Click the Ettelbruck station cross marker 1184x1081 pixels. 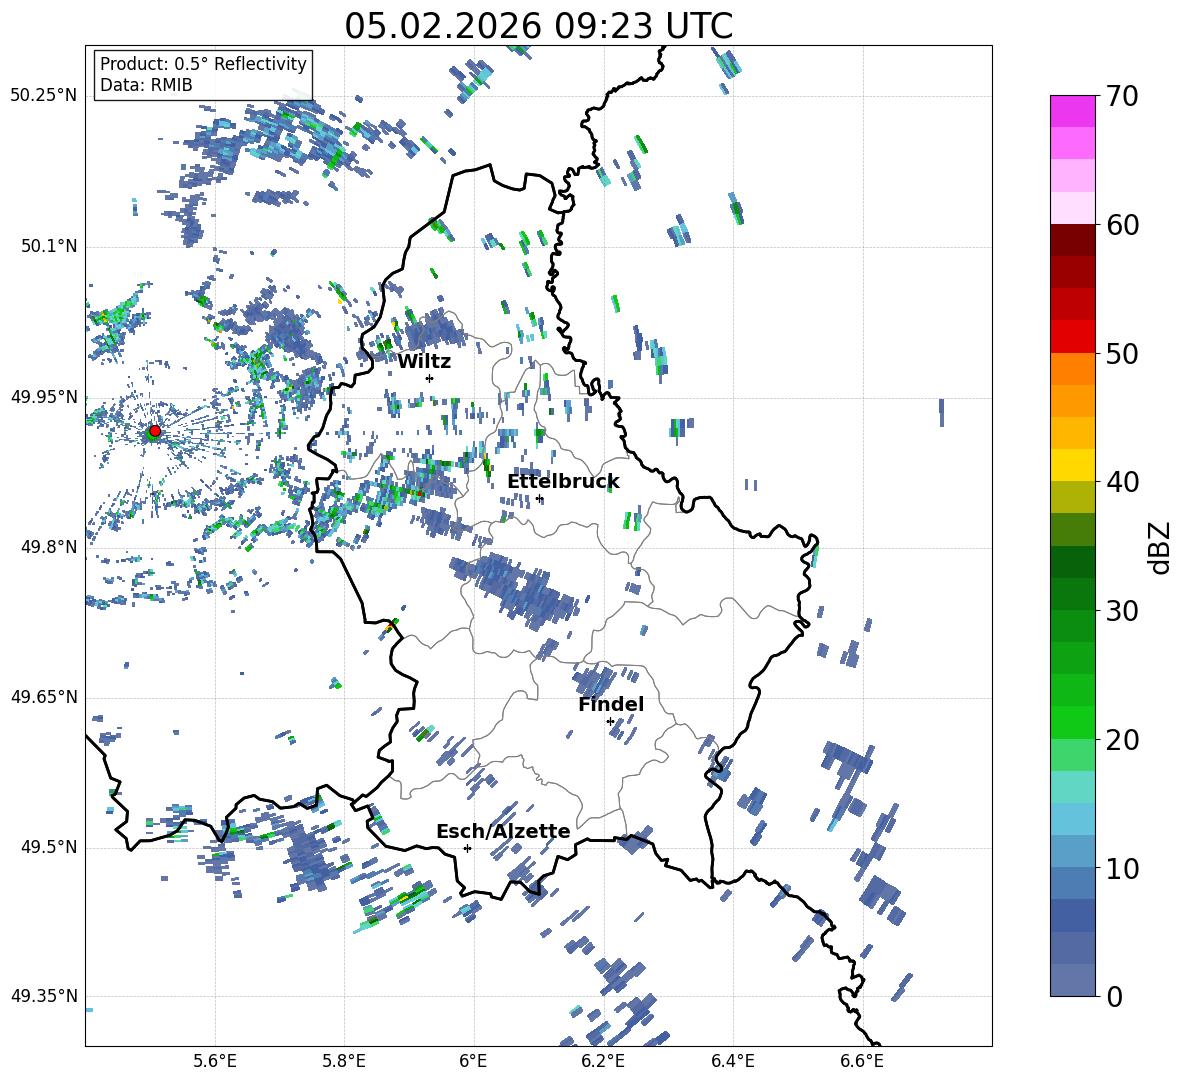point(539,498)
